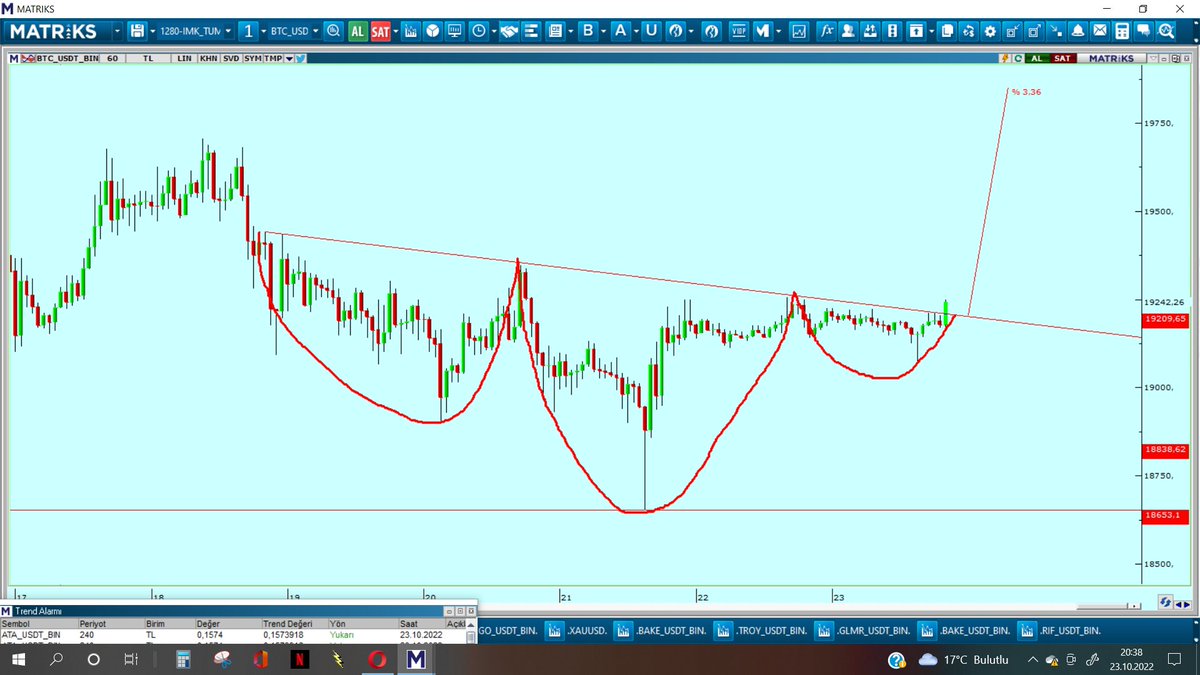
Task: Toggle SYM mode on chart toolbar
Action: tap(253, 58)
